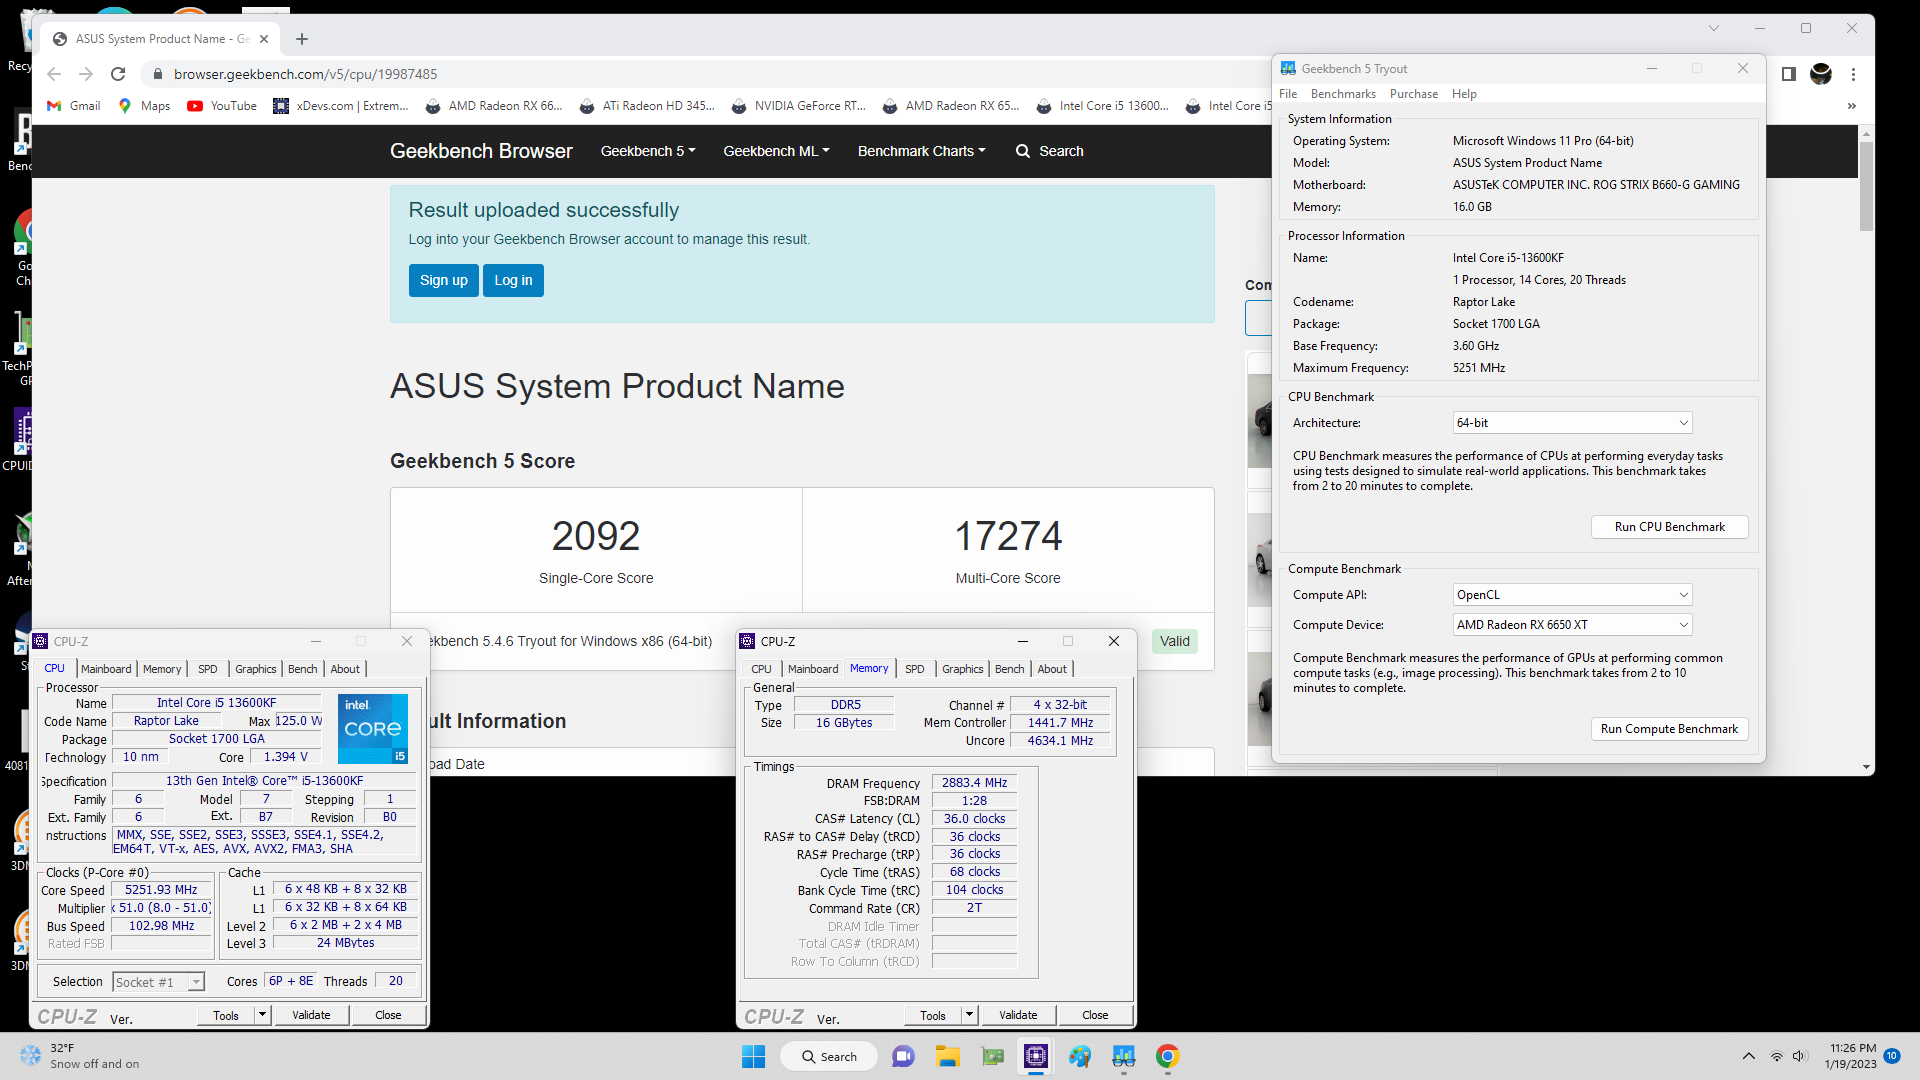Open Geekbench 5 Benchmarks menu
Image resolution: width=1920 pixels, height=1080 pixels.
1343,94
